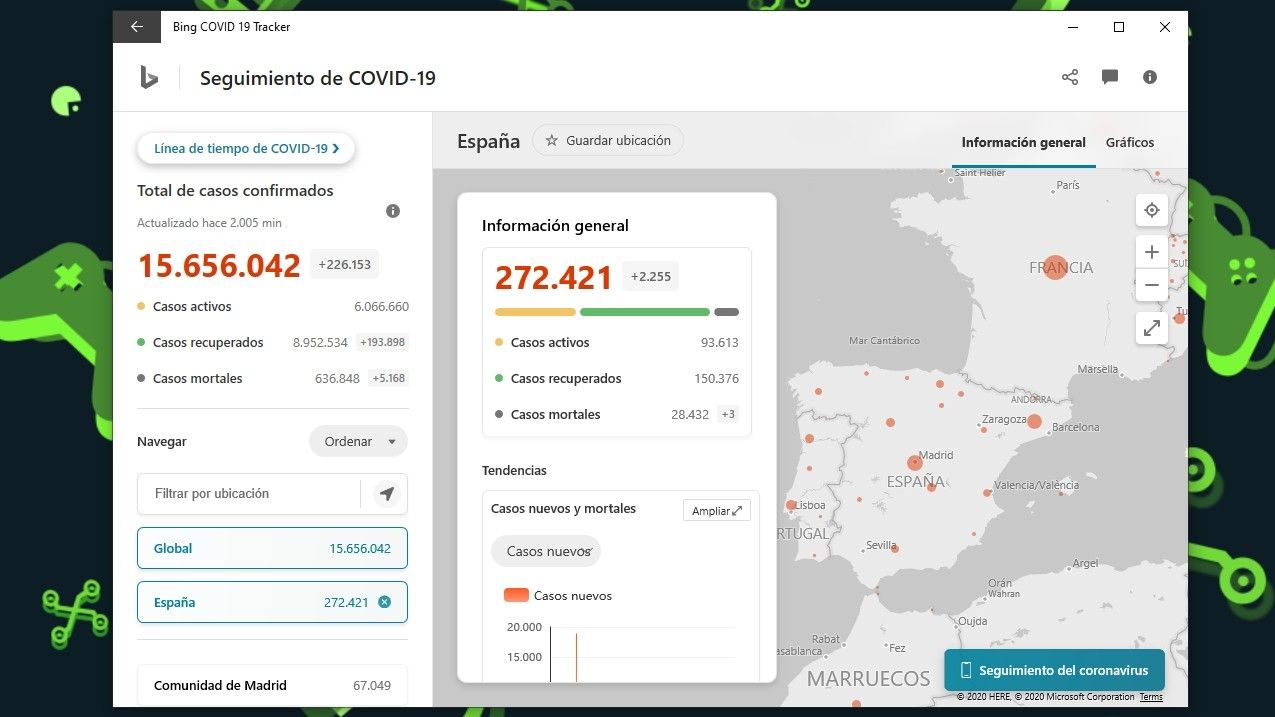Click the header information icon
The width and height of the screenshot is (1275, 717).
tap(1150, 77)
